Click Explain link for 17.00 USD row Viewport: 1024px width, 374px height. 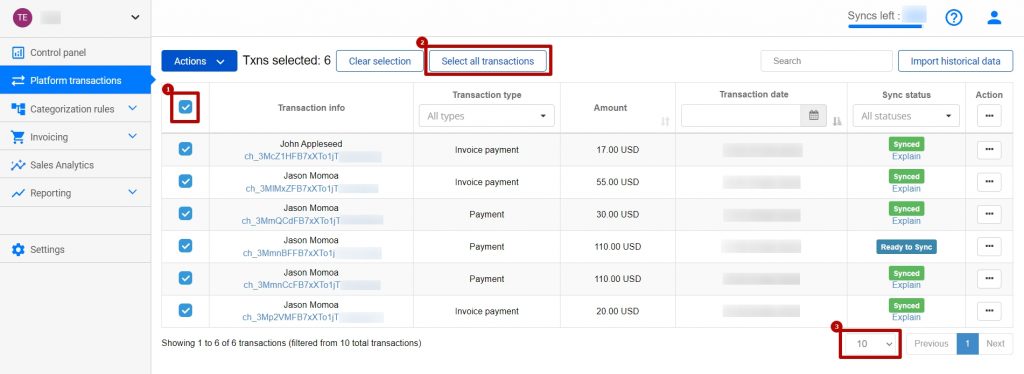click(906, 156)
